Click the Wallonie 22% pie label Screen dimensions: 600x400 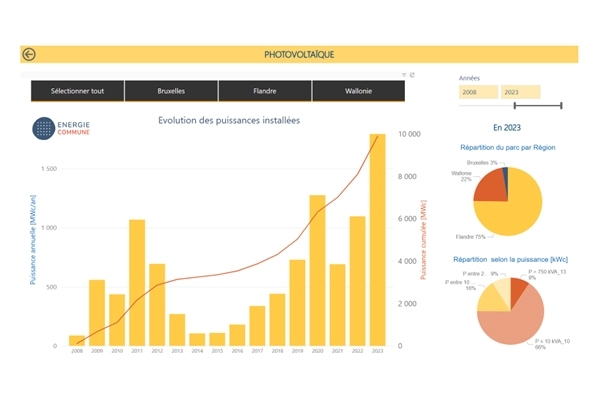tap(461, 176)
